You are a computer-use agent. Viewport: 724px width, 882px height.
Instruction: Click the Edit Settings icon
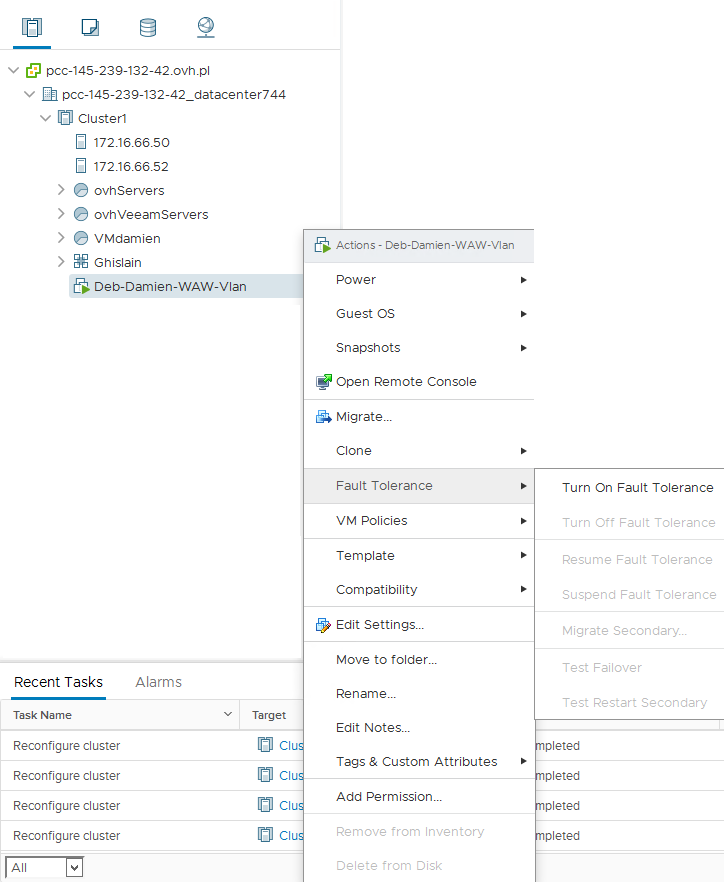click(323, 625)
